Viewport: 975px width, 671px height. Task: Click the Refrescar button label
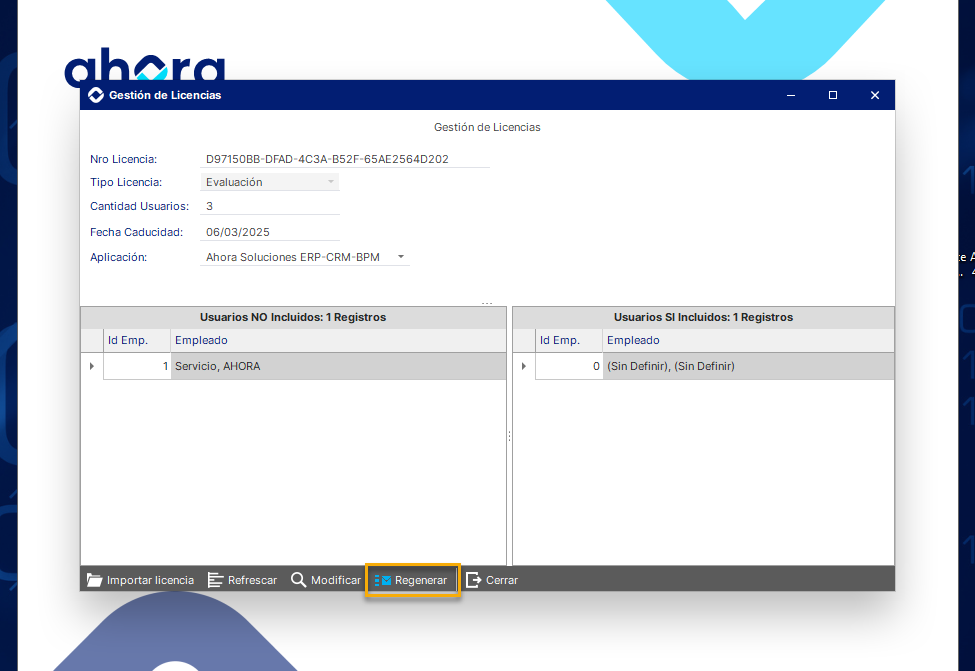tap(252, 580)
